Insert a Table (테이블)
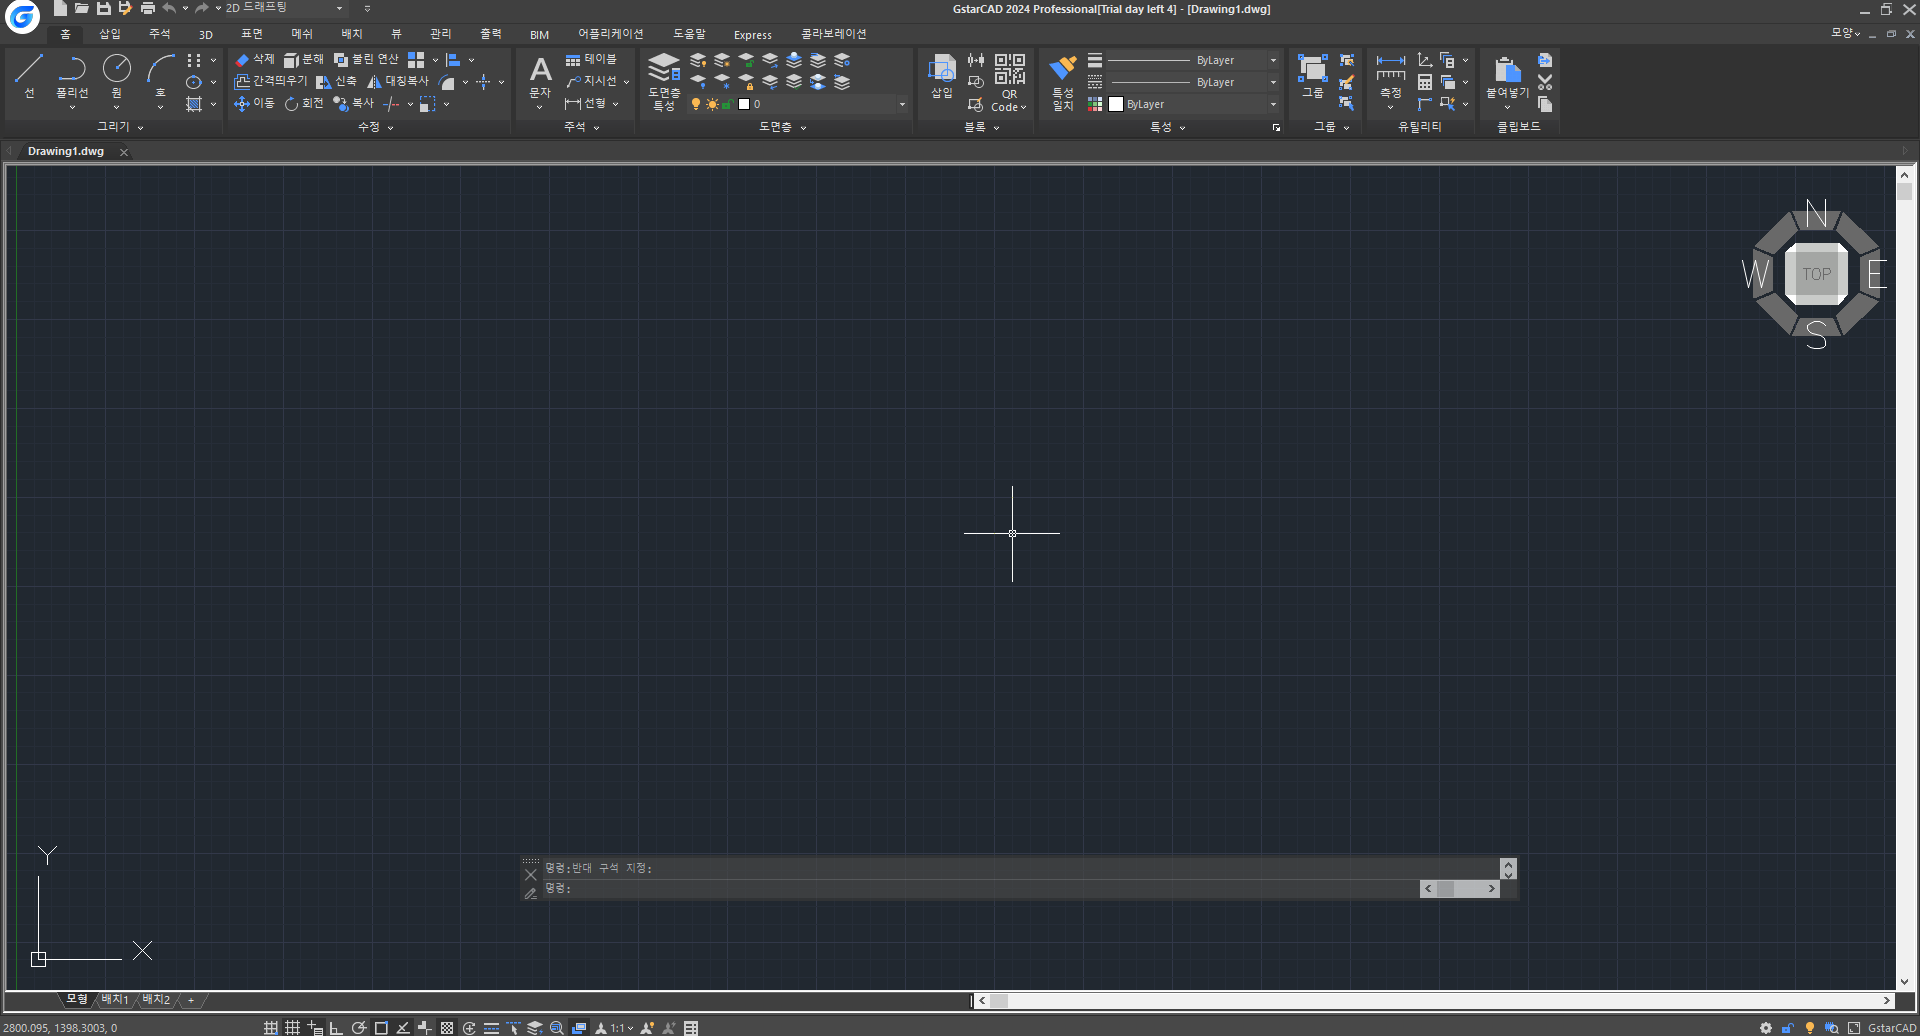This screenshot has height=1036, width=1920. 591,60
